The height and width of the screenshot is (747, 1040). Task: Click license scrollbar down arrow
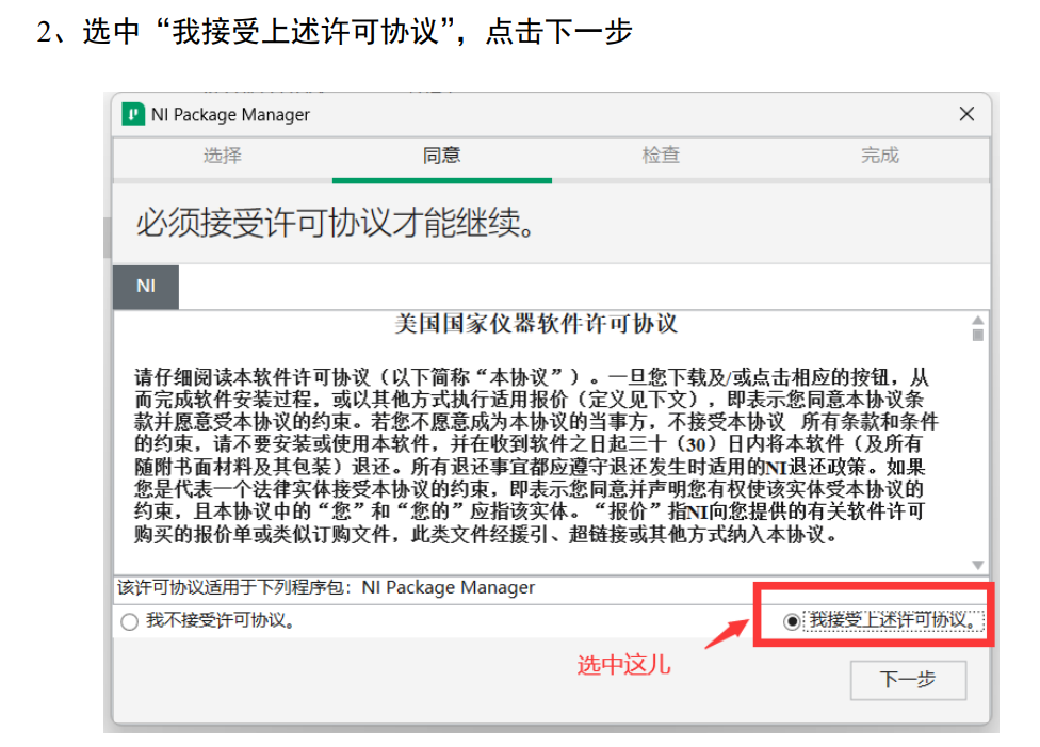point(978,565)
